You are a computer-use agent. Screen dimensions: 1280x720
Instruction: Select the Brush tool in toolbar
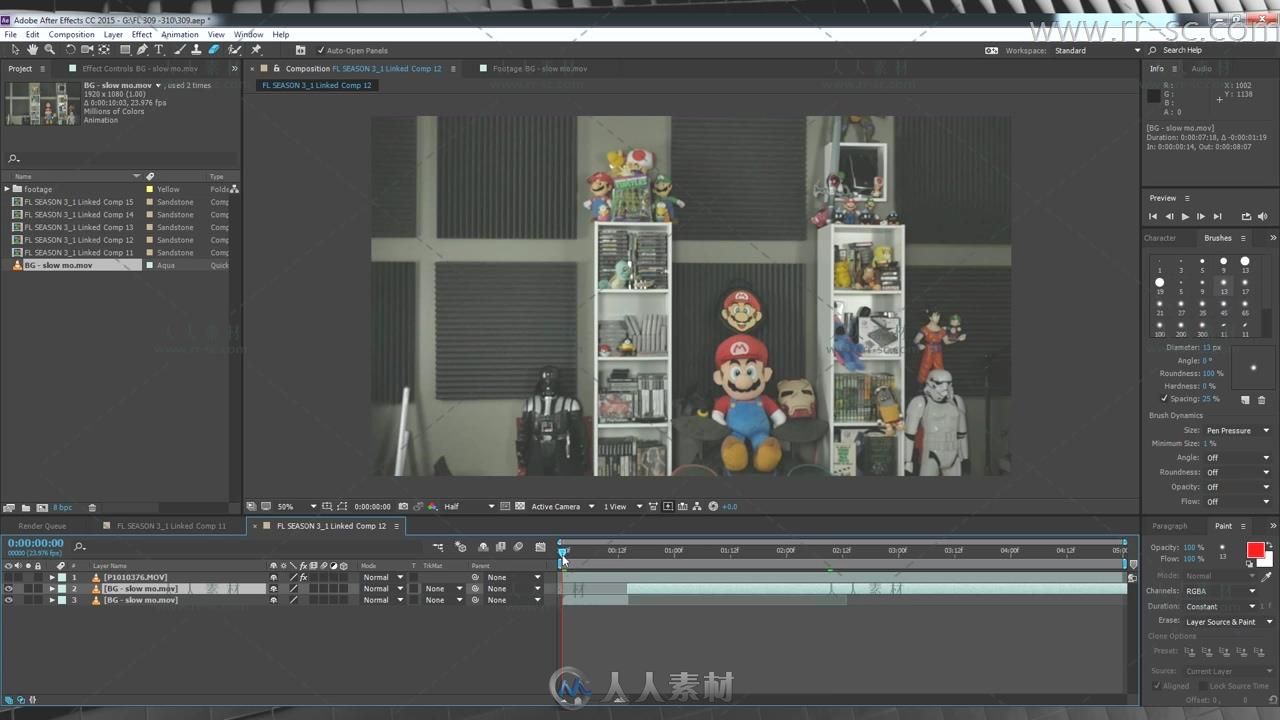point(179,49)
